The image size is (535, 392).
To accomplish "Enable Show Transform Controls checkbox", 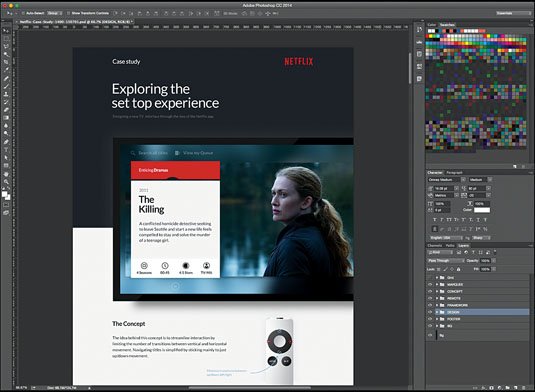I will pos(68,13).
